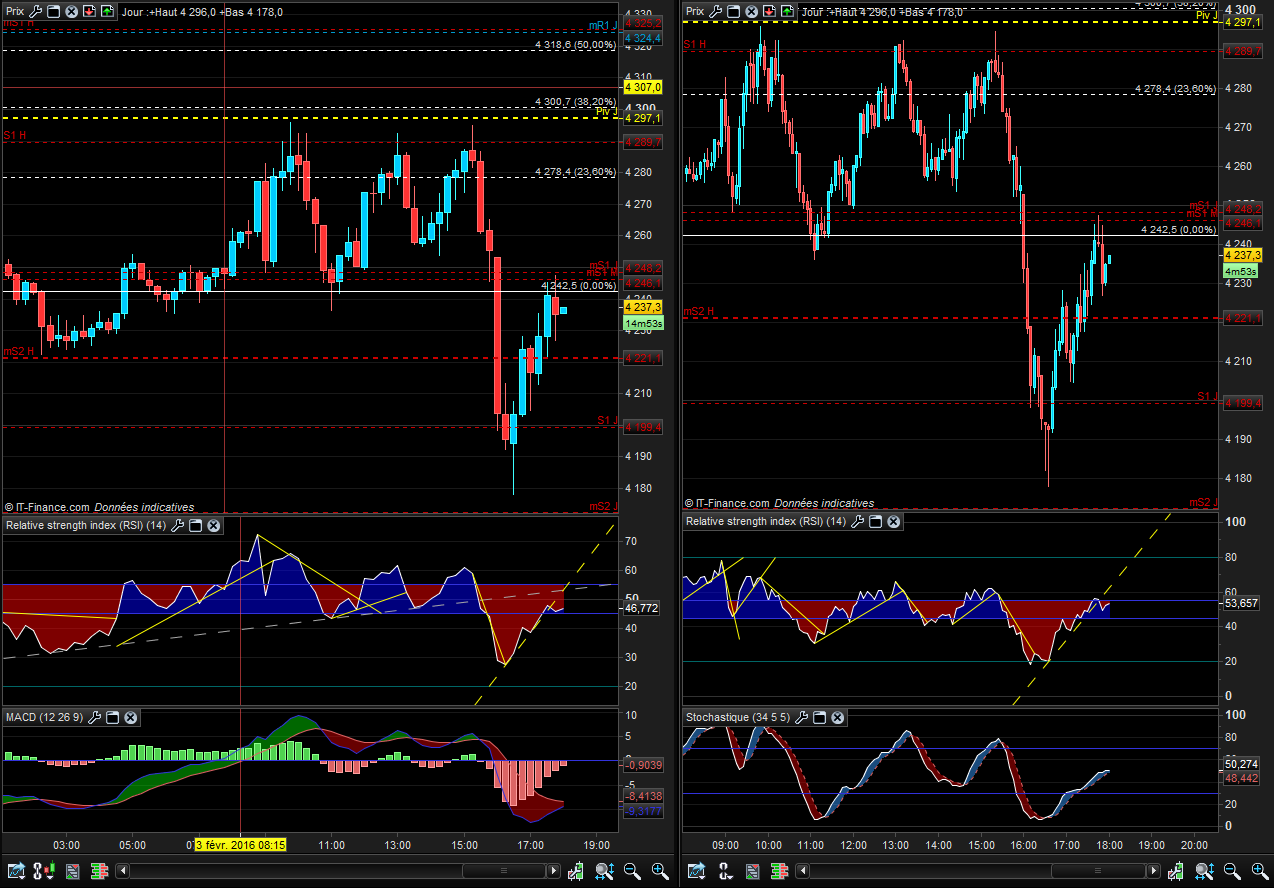Close the Prix panel in left chart

coord(71,12)
